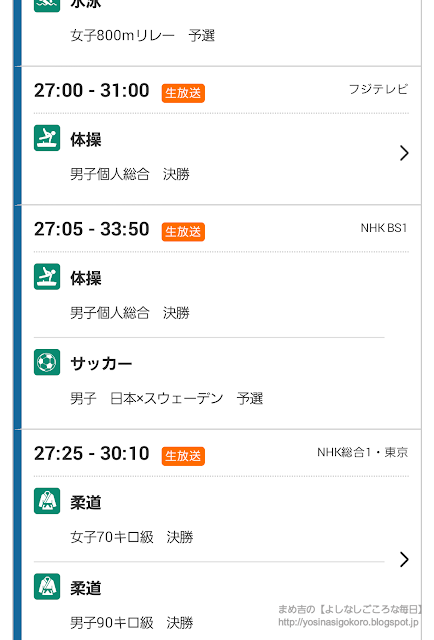Viewport: 434px width, 640px height.
Task: Open the 男子個人総合 決勝 entry on NHK BS1
Action: (x=209, y=296)
